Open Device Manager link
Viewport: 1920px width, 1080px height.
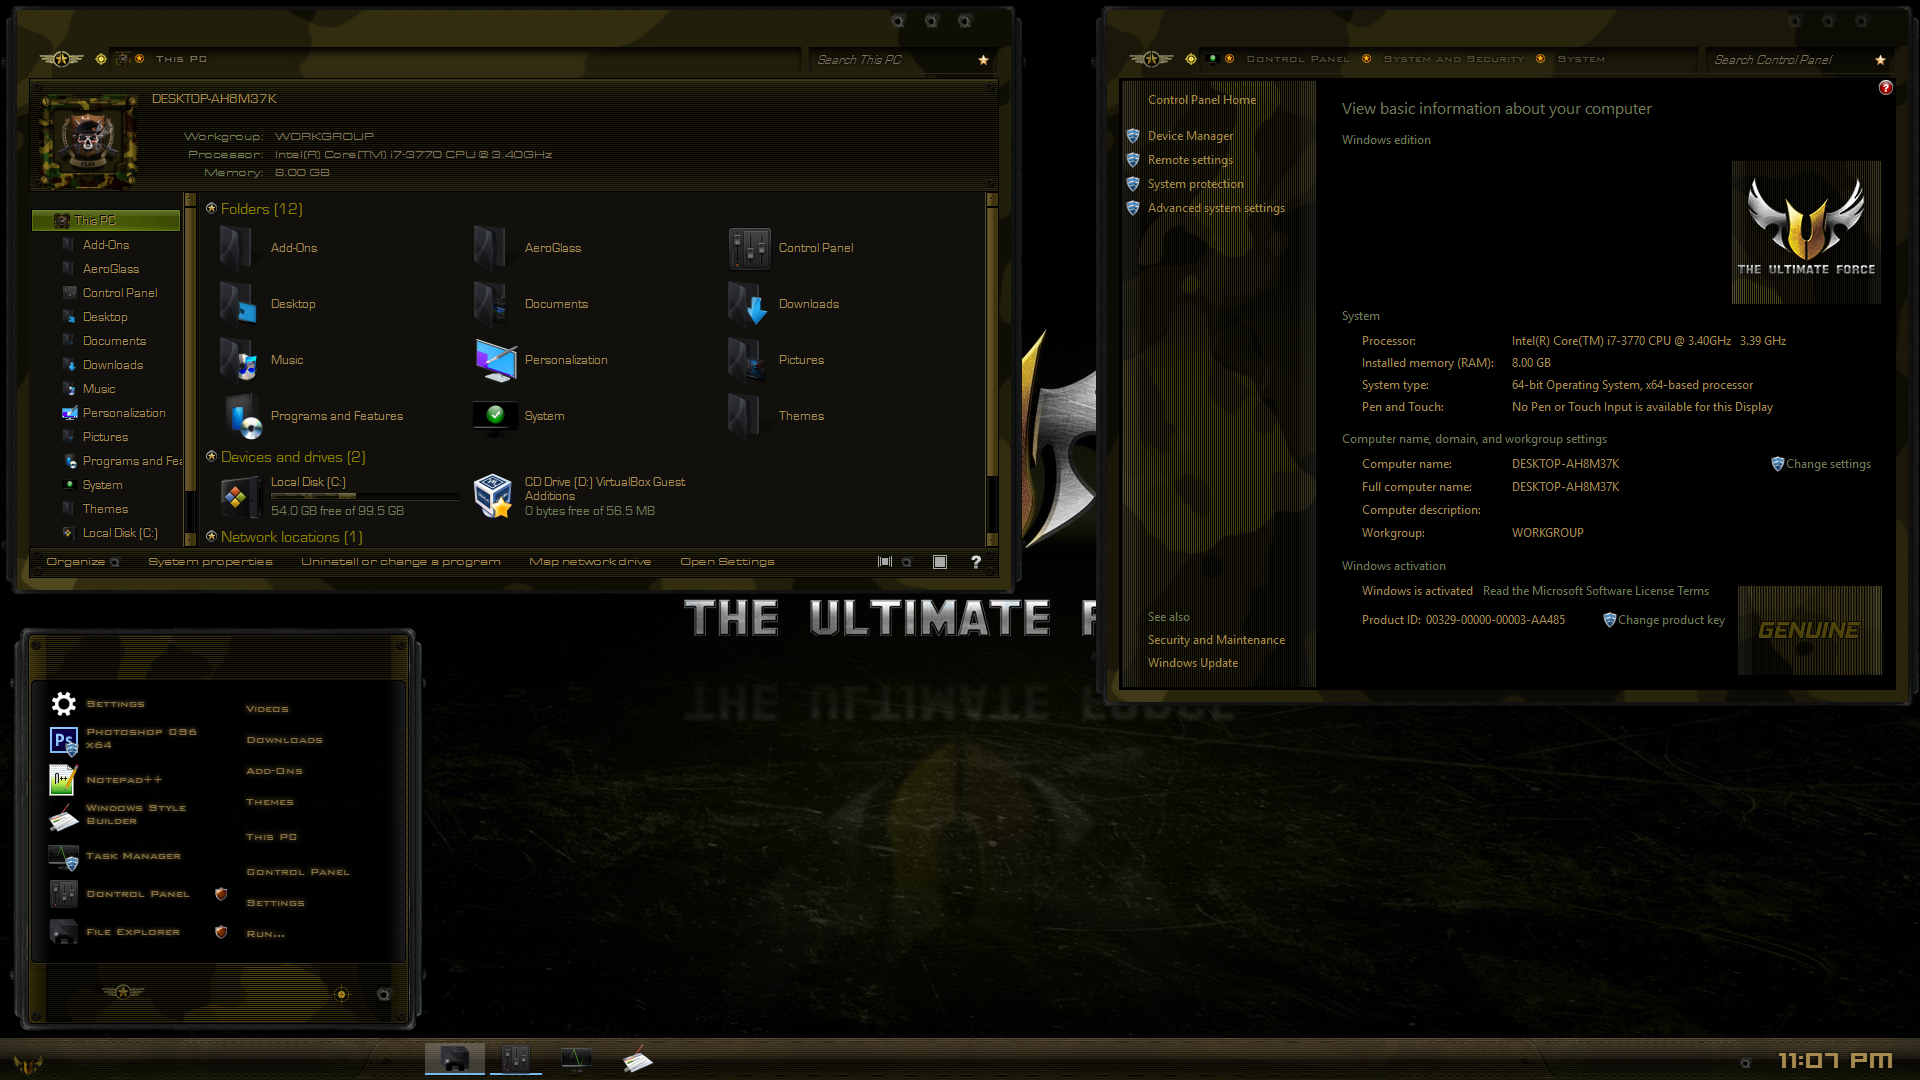point(1190,136)
